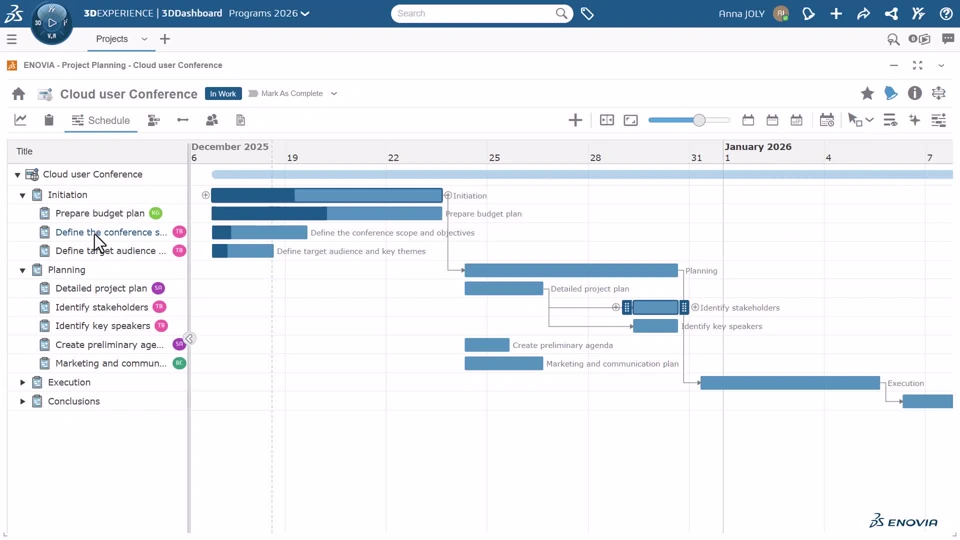The width and height of the screenshot is (960, 540).
Task: Open the Programs 2026 dashboard dropdown
Action: click(269, 13)
